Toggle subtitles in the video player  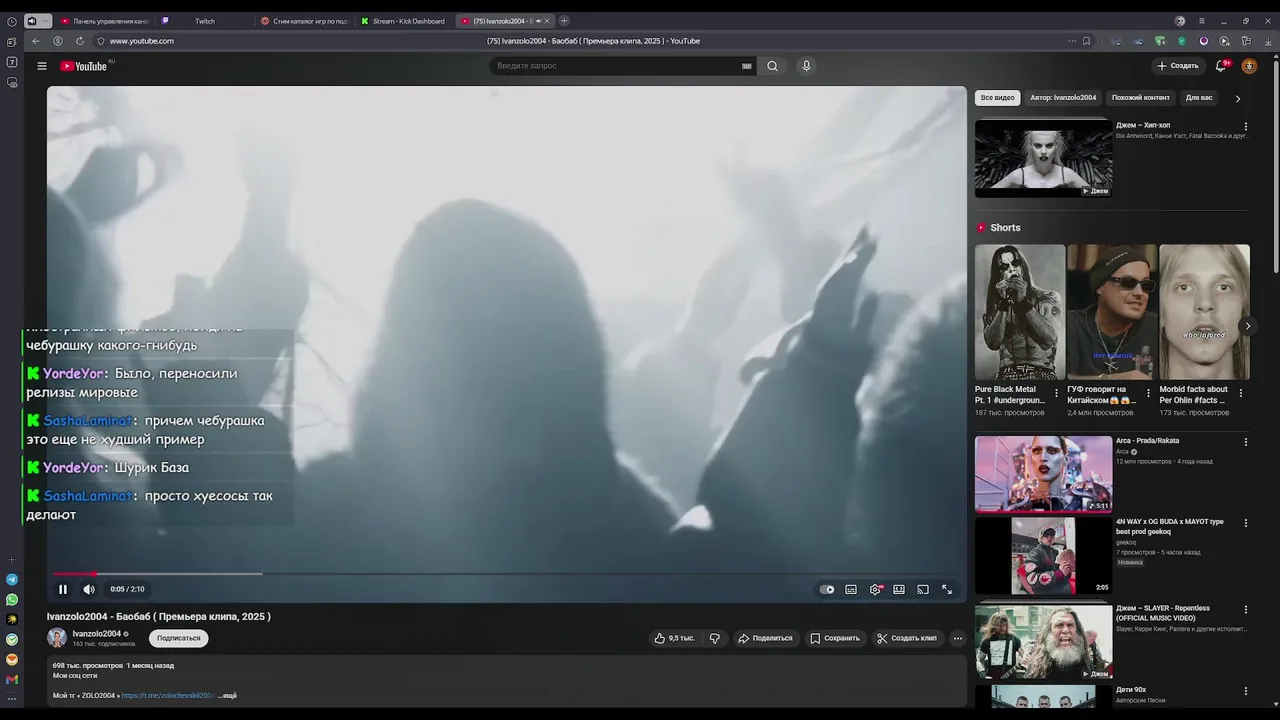pos(851,590)
